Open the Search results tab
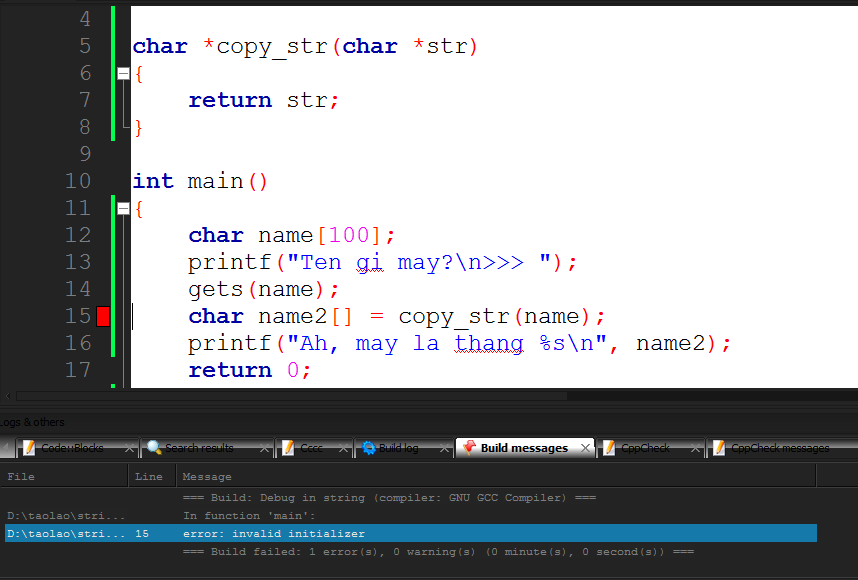The height and width of the screenshot is (580, 858). click(198, 448)
